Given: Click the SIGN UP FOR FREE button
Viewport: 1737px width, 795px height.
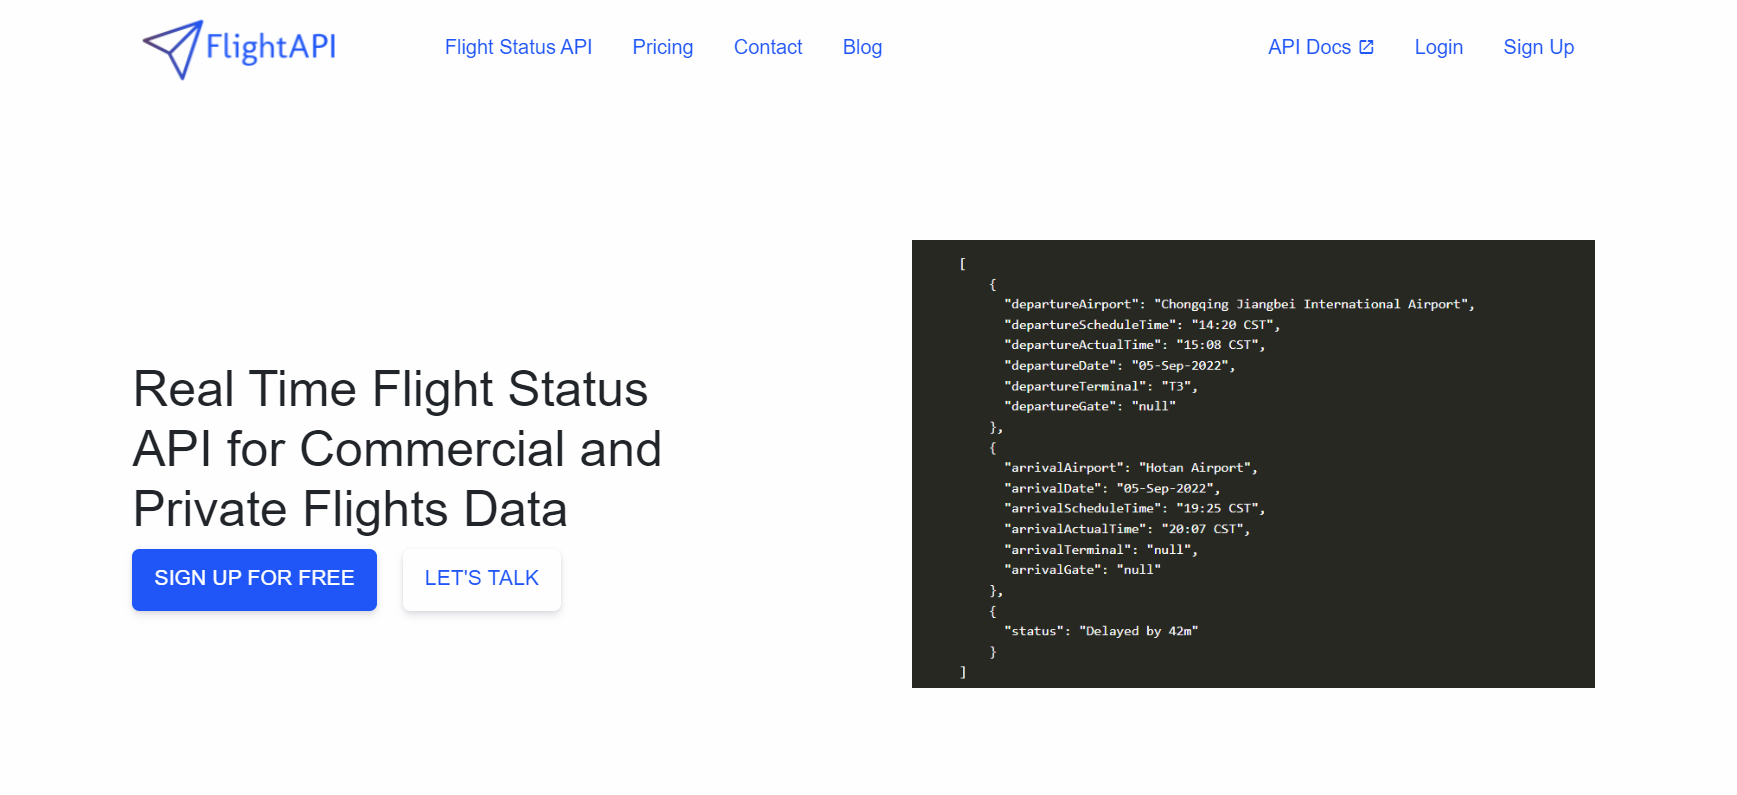Looking at the screenshot, I should click(x=254, y=579).
